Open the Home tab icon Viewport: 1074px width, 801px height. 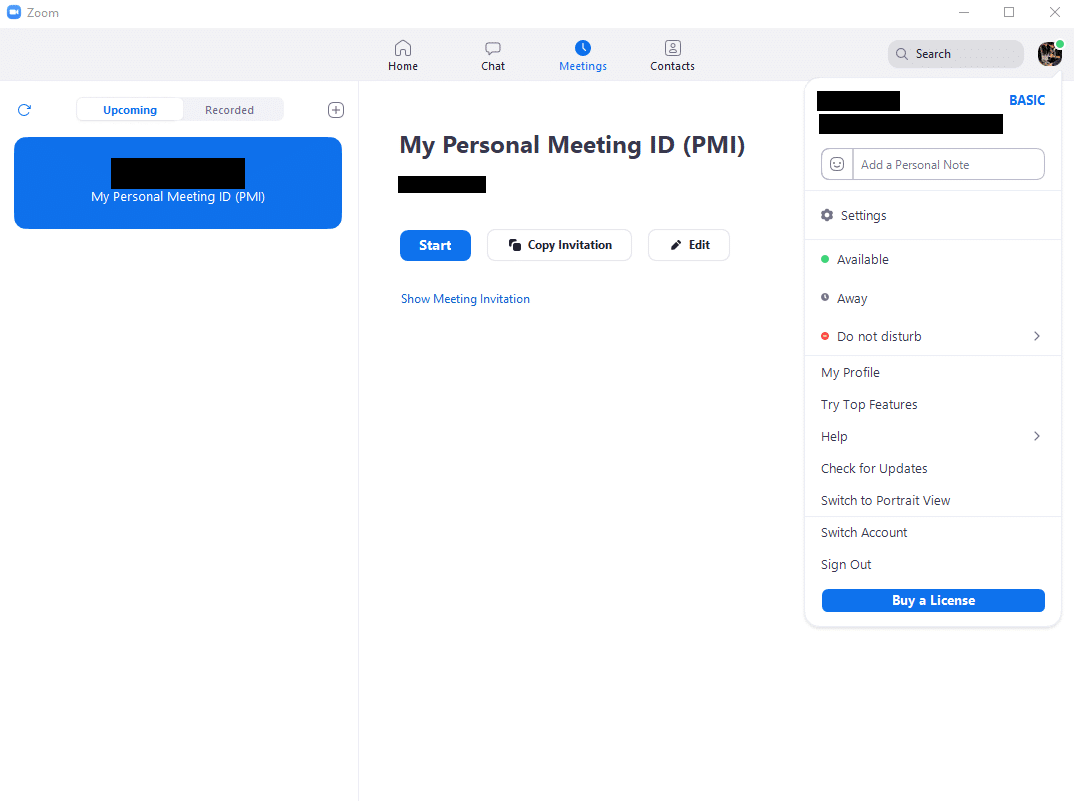pyautogui.click(x=403, y=48)
